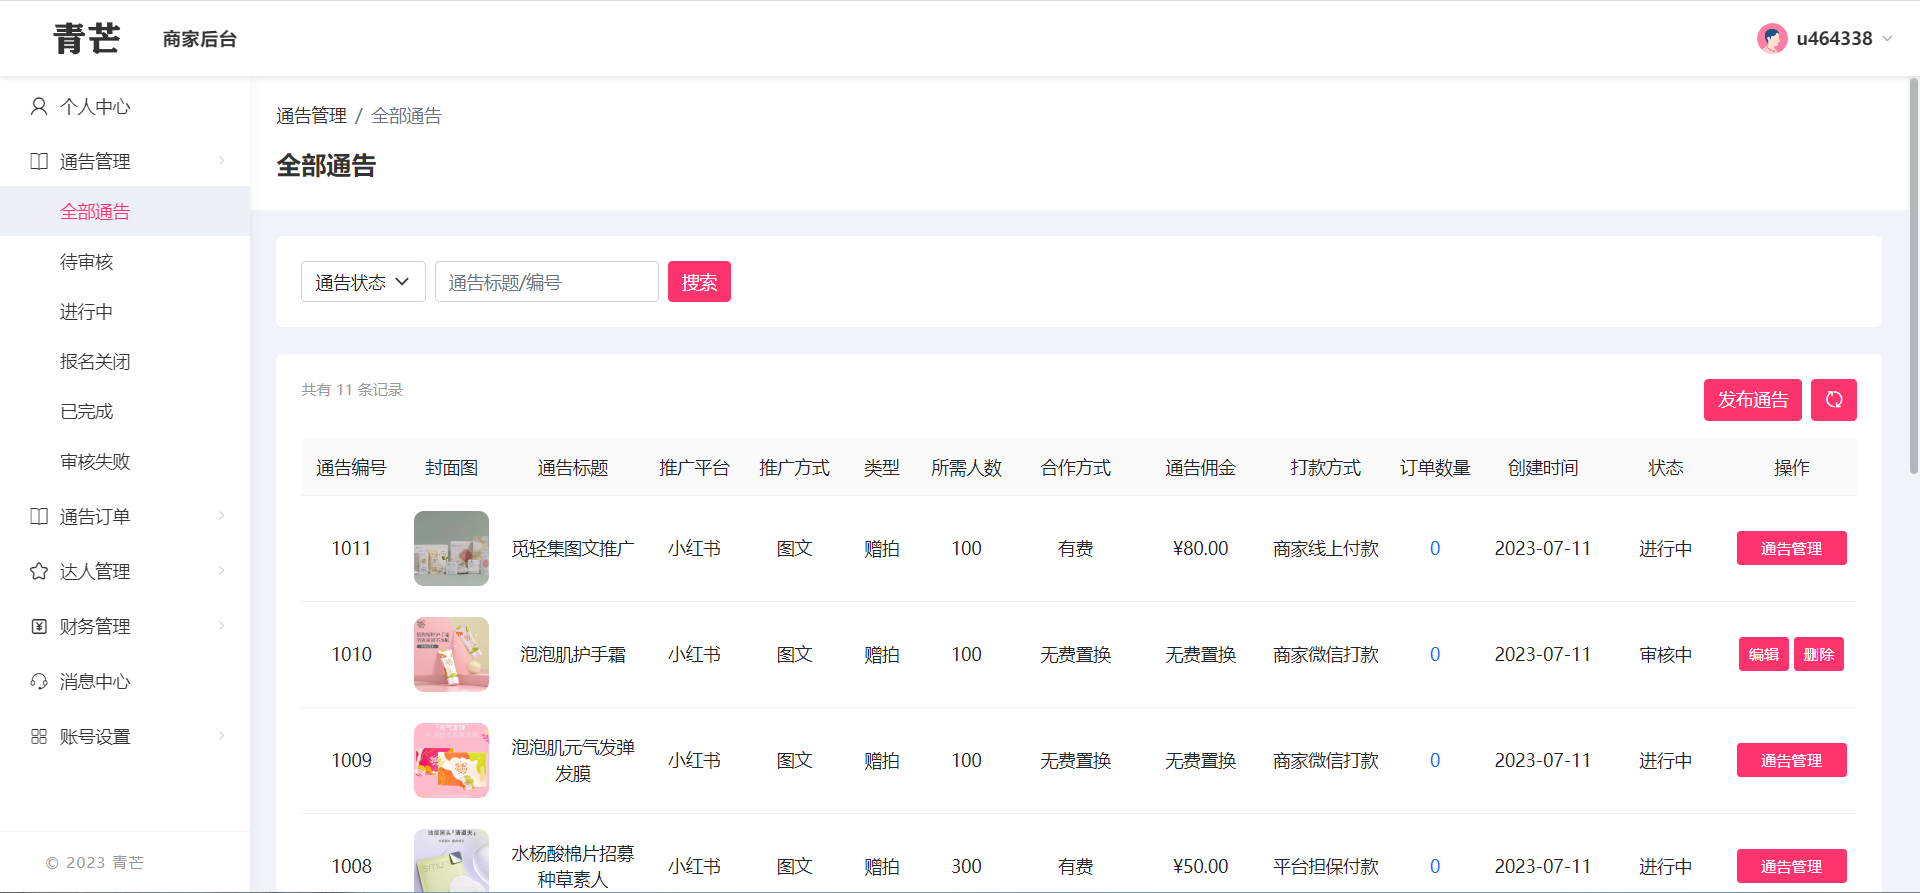Click 删除 for notice 1010
The height and width of the screenshot is (893, 1920).
coord(1818,654)
